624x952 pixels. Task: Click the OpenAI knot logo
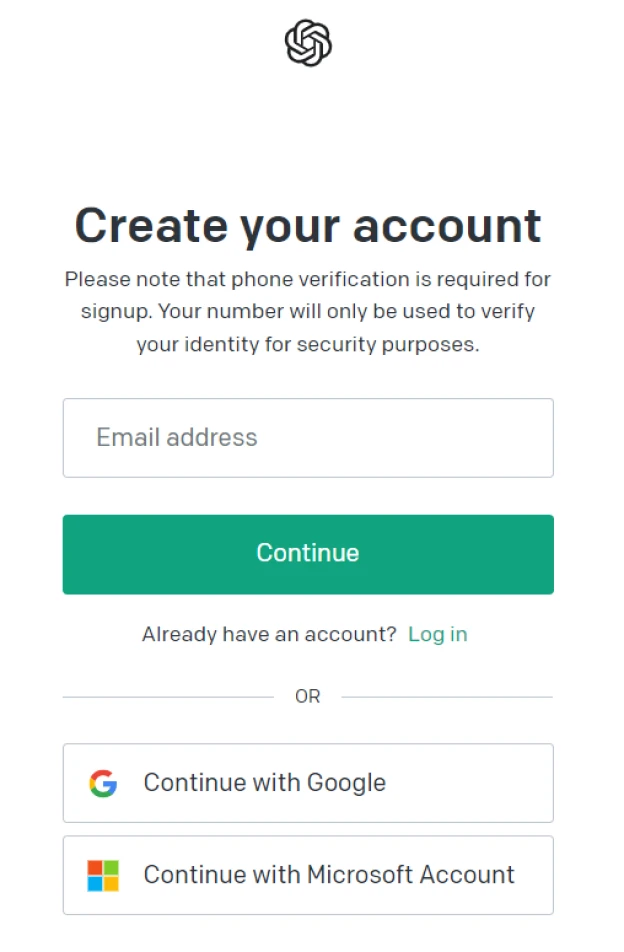click(308, 43)
